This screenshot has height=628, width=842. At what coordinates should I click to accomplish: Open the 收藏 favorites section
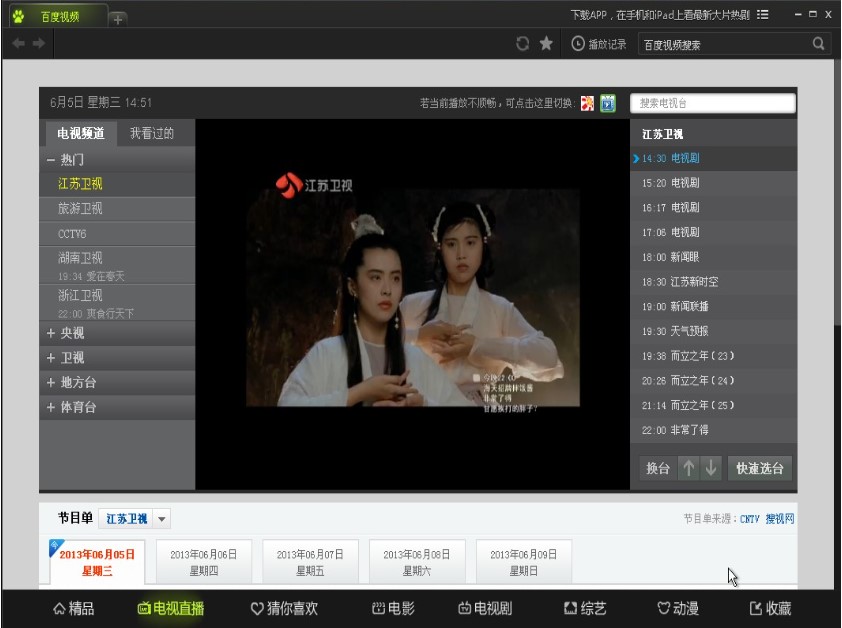pos(771,609)
